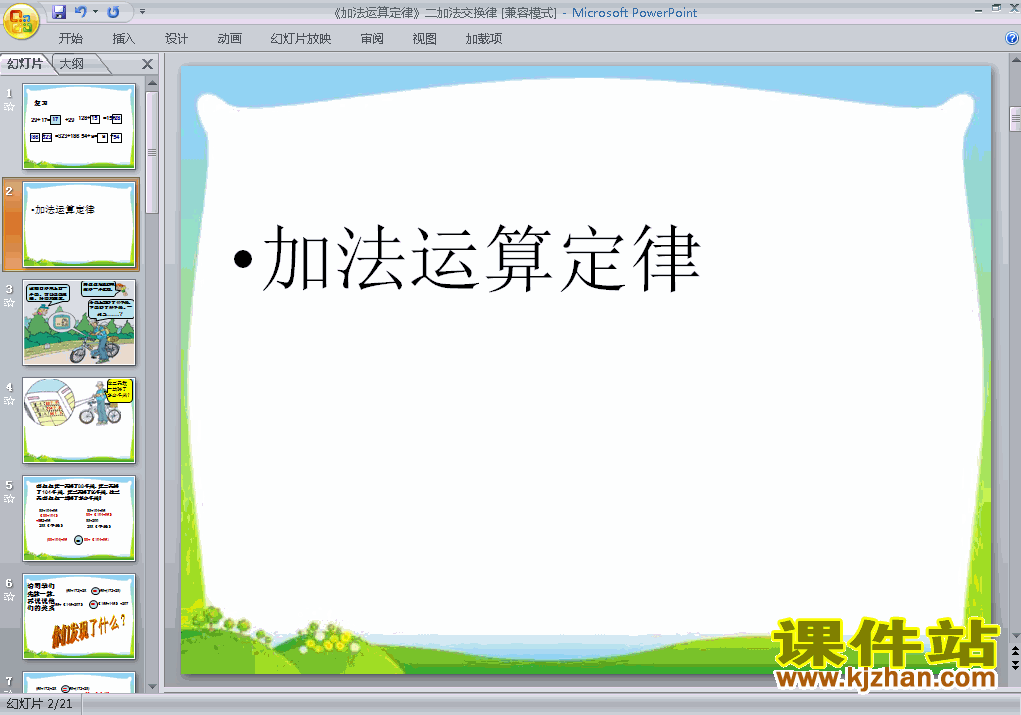The width and height of the screenshot is (1021, 715).
Task: Select slide 6 thumbnail
Action: [79, 617]
